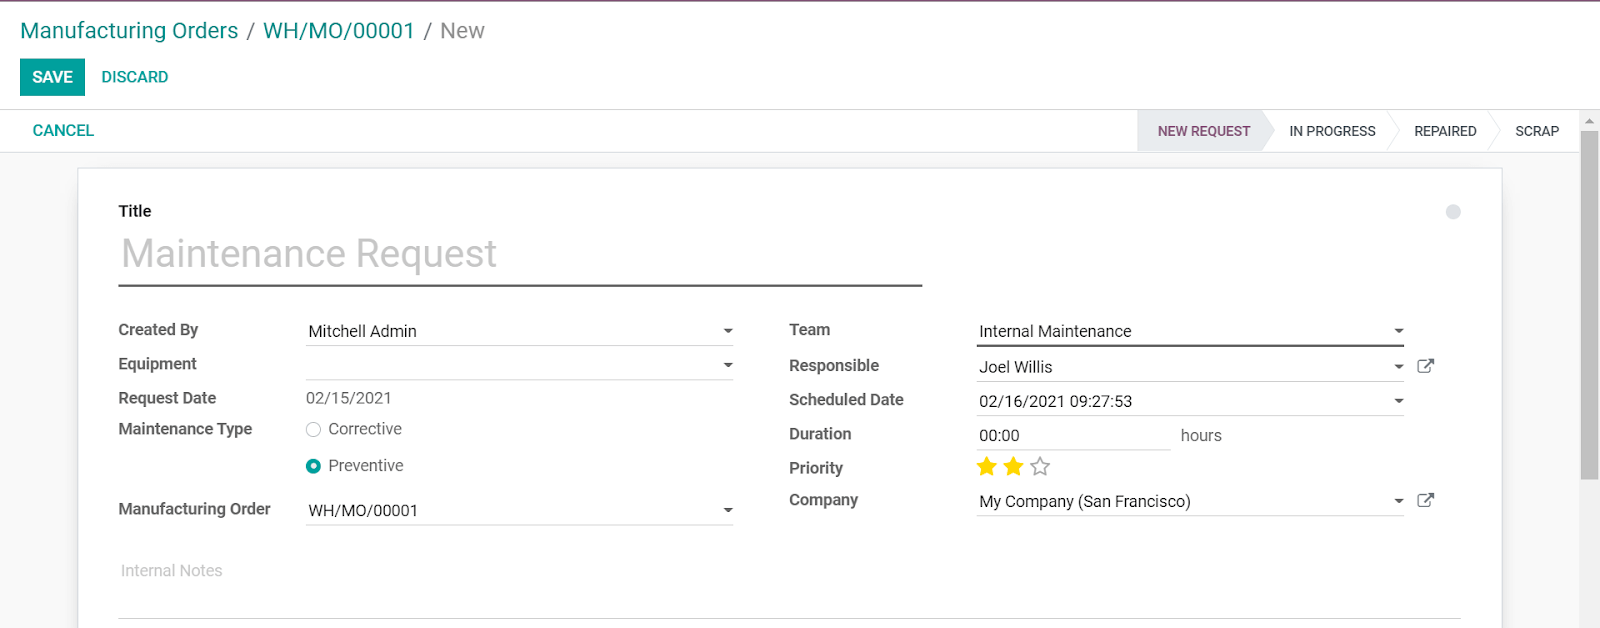The height and width of the screenshot is (628, 1600).
Task: Open external link icon beside Company
Action: coord(1426,500)
